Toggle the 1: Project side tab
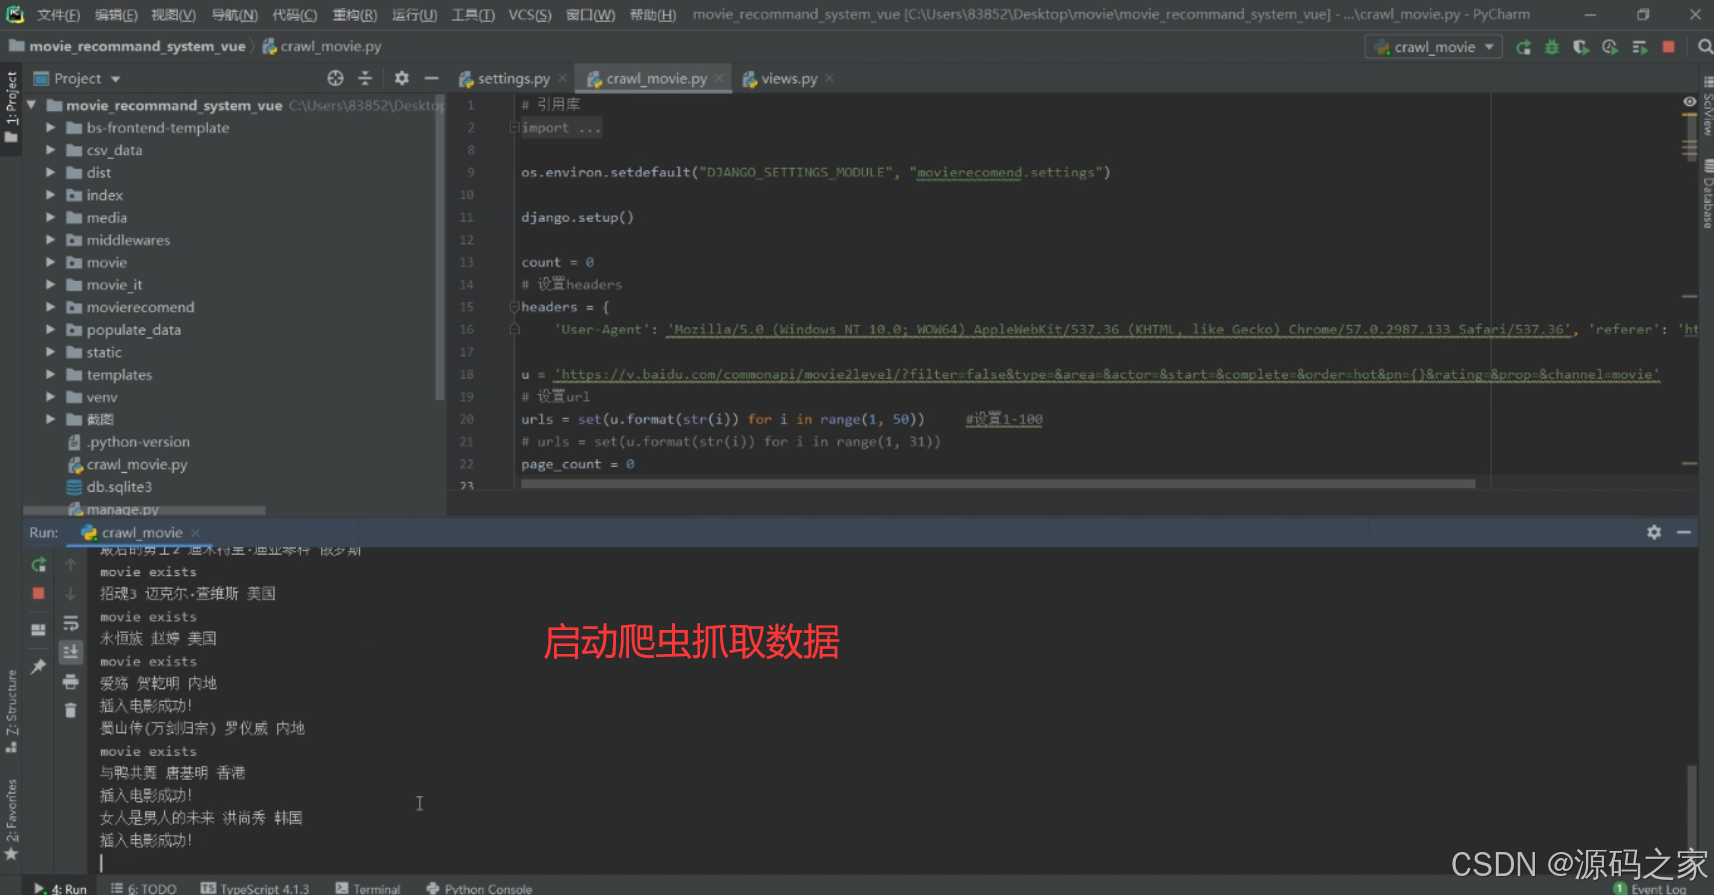 pos(11,108)
